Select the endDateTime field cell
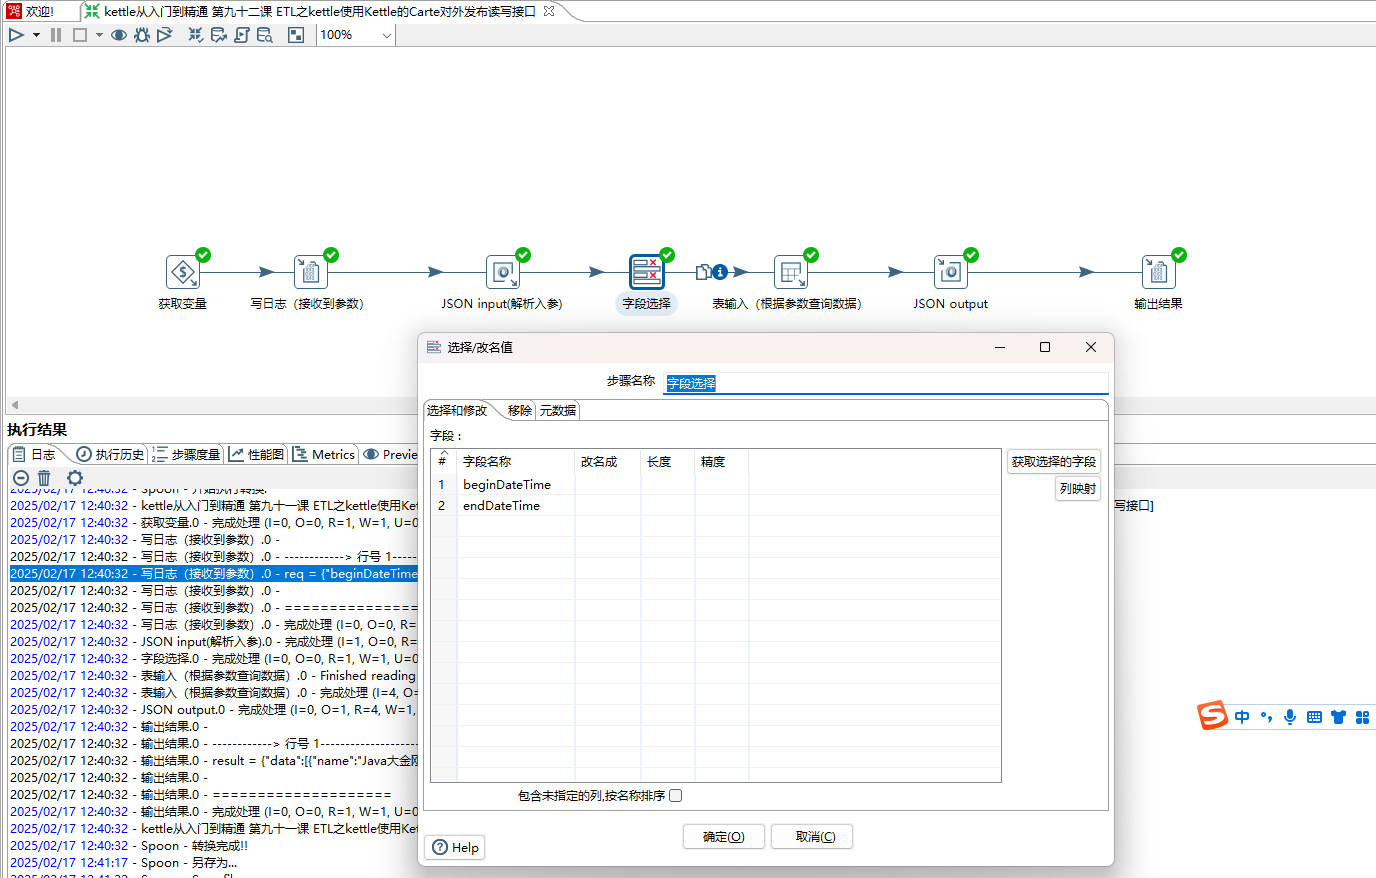This screenshot has height=878, width=1376. [516, 506]
